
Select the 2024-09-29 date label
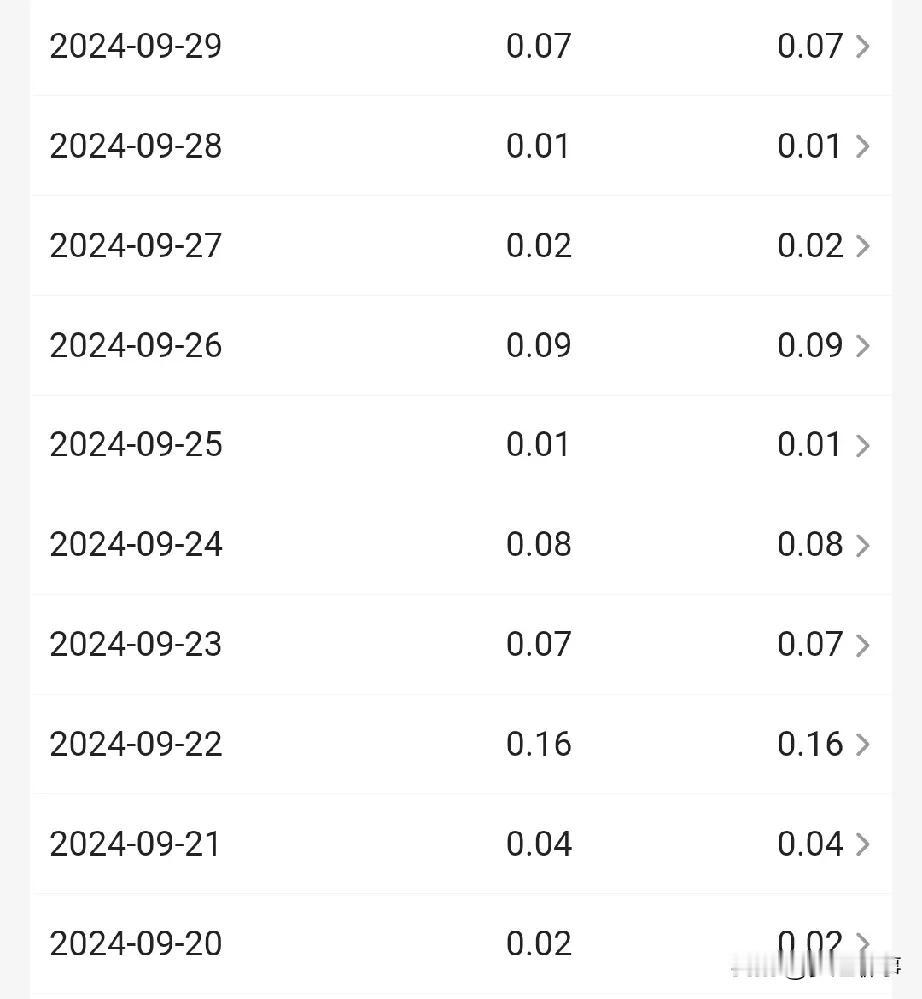(x=136, y=47)
